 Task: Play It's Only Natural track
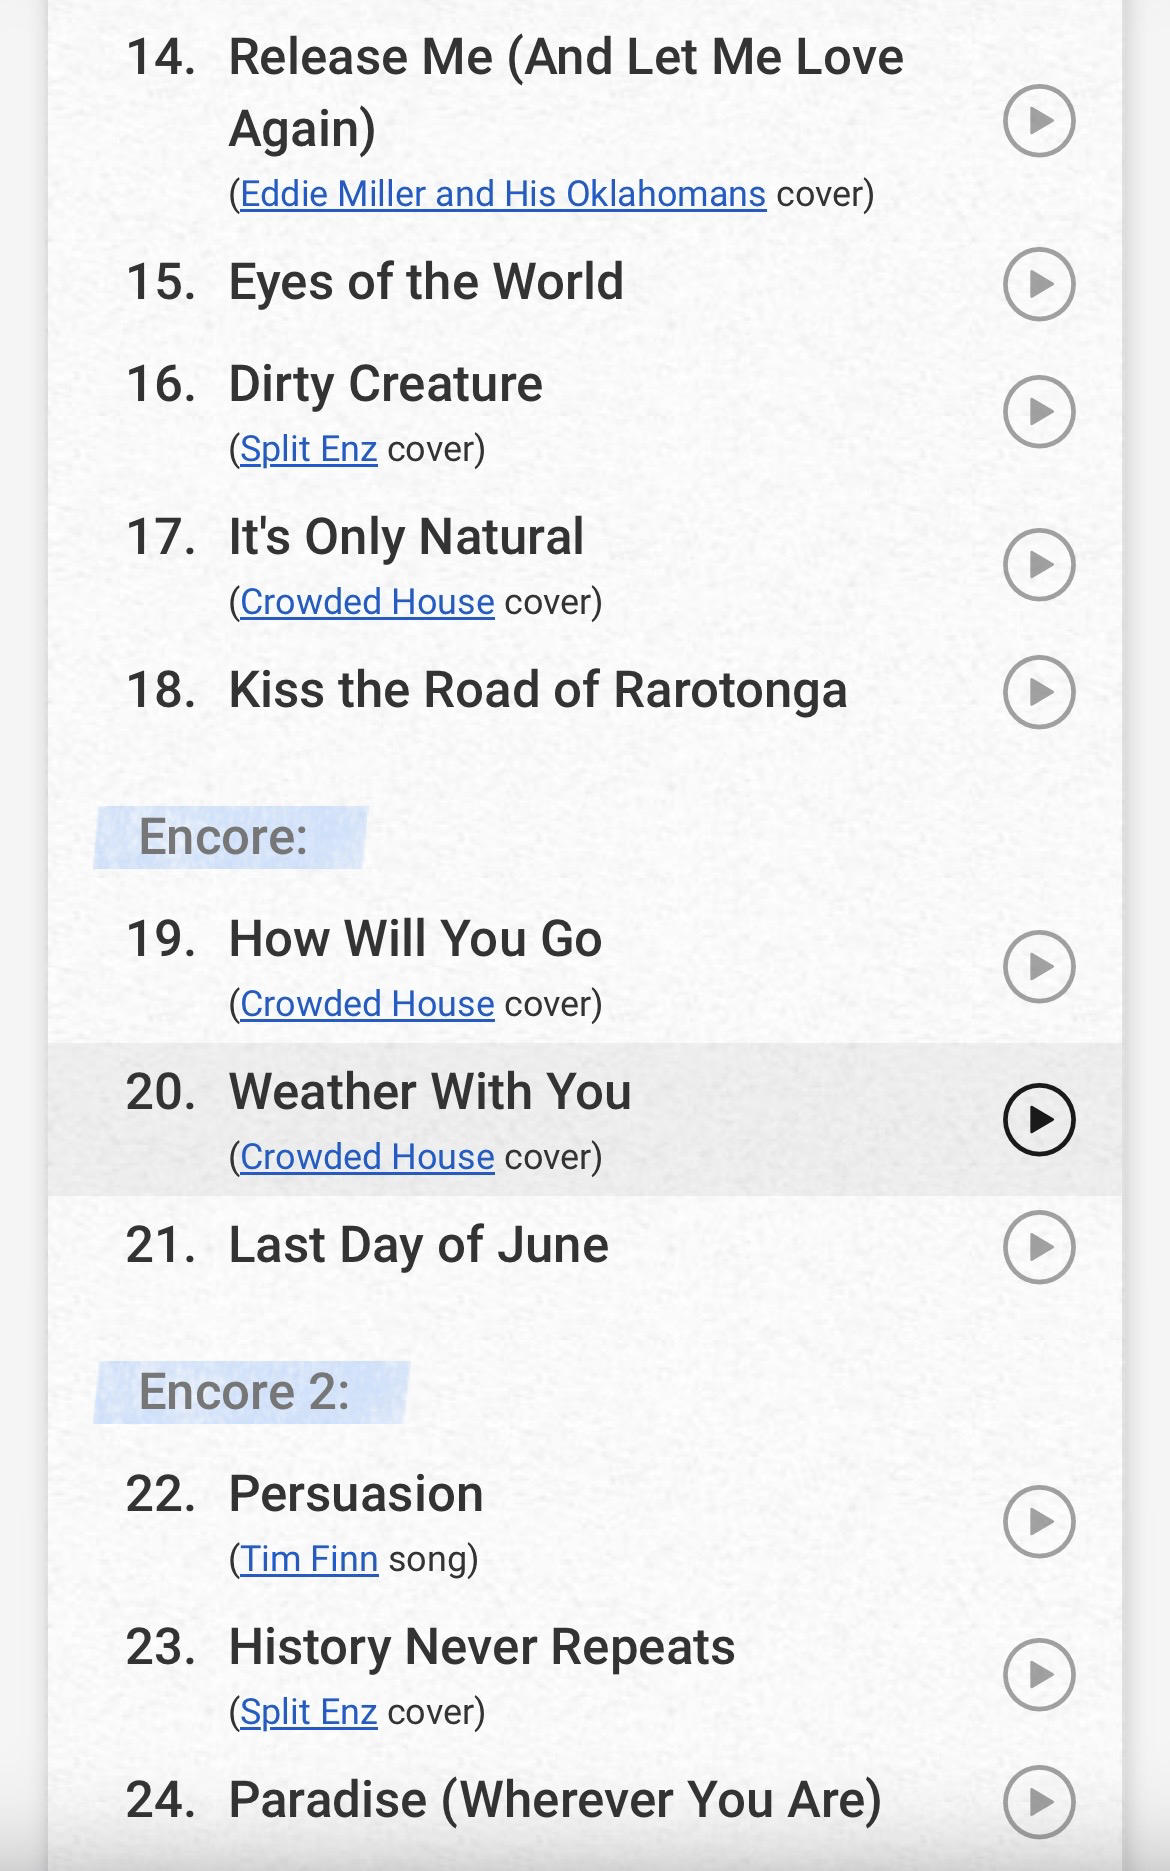(x=1039, y=564)
